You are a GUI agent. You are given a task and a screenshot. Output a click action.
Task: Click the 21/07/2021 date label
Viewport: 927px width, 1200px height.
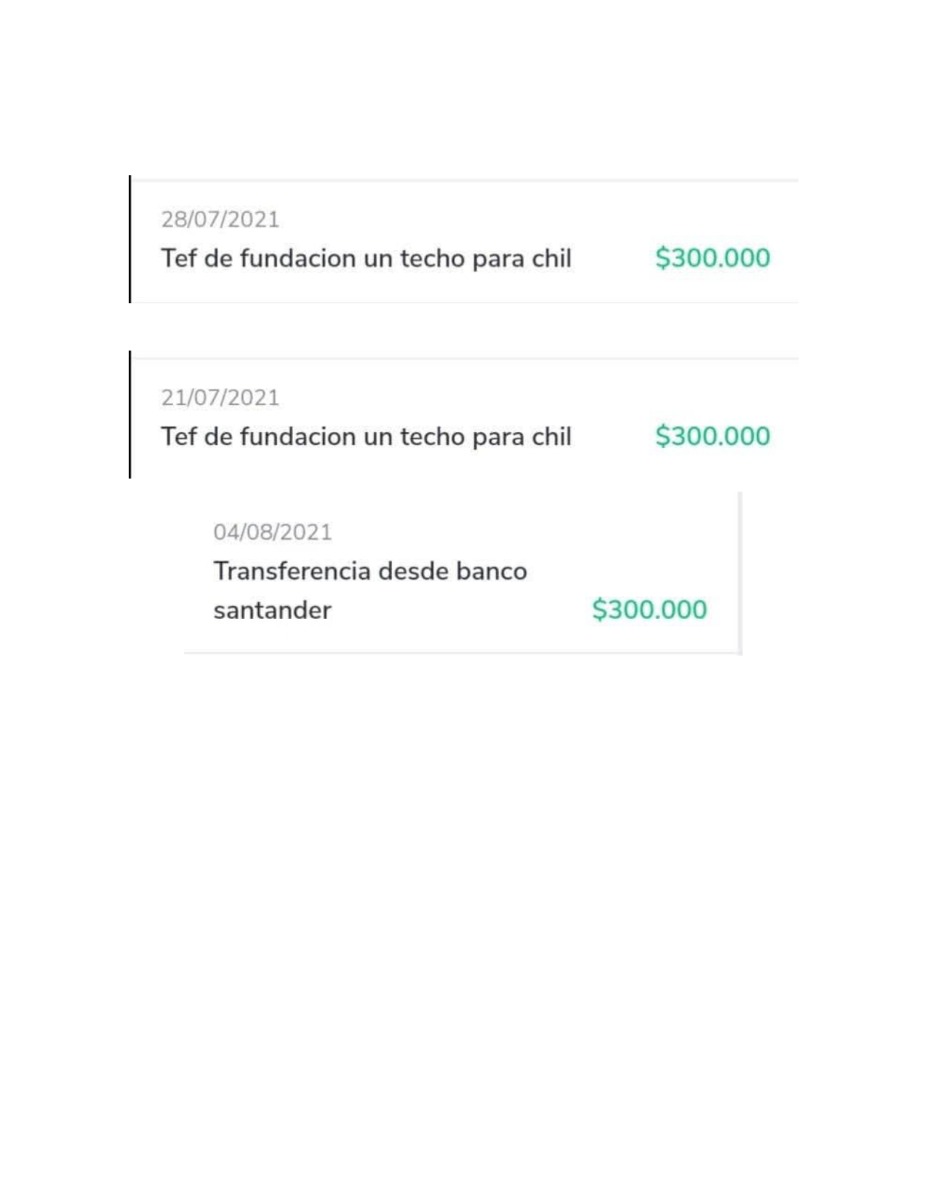point(220,398)
